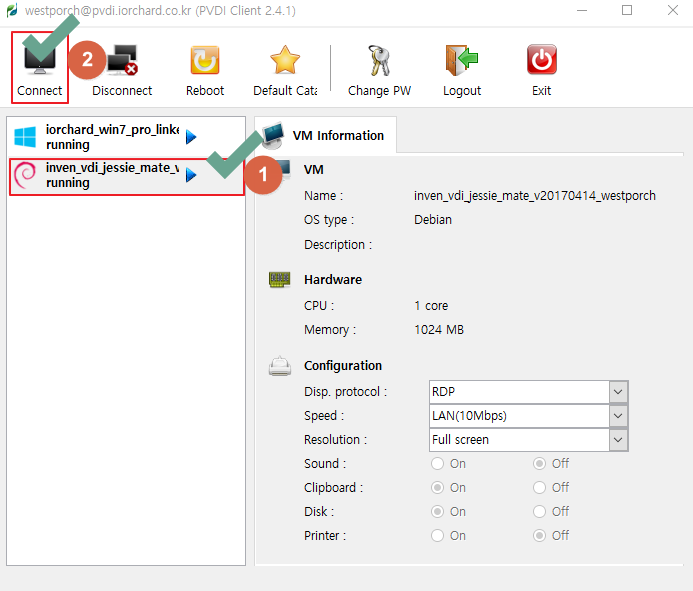This screenshot has height=591, width=693.
Task: Click the Reboot icon
Action: tap(205, 60)
